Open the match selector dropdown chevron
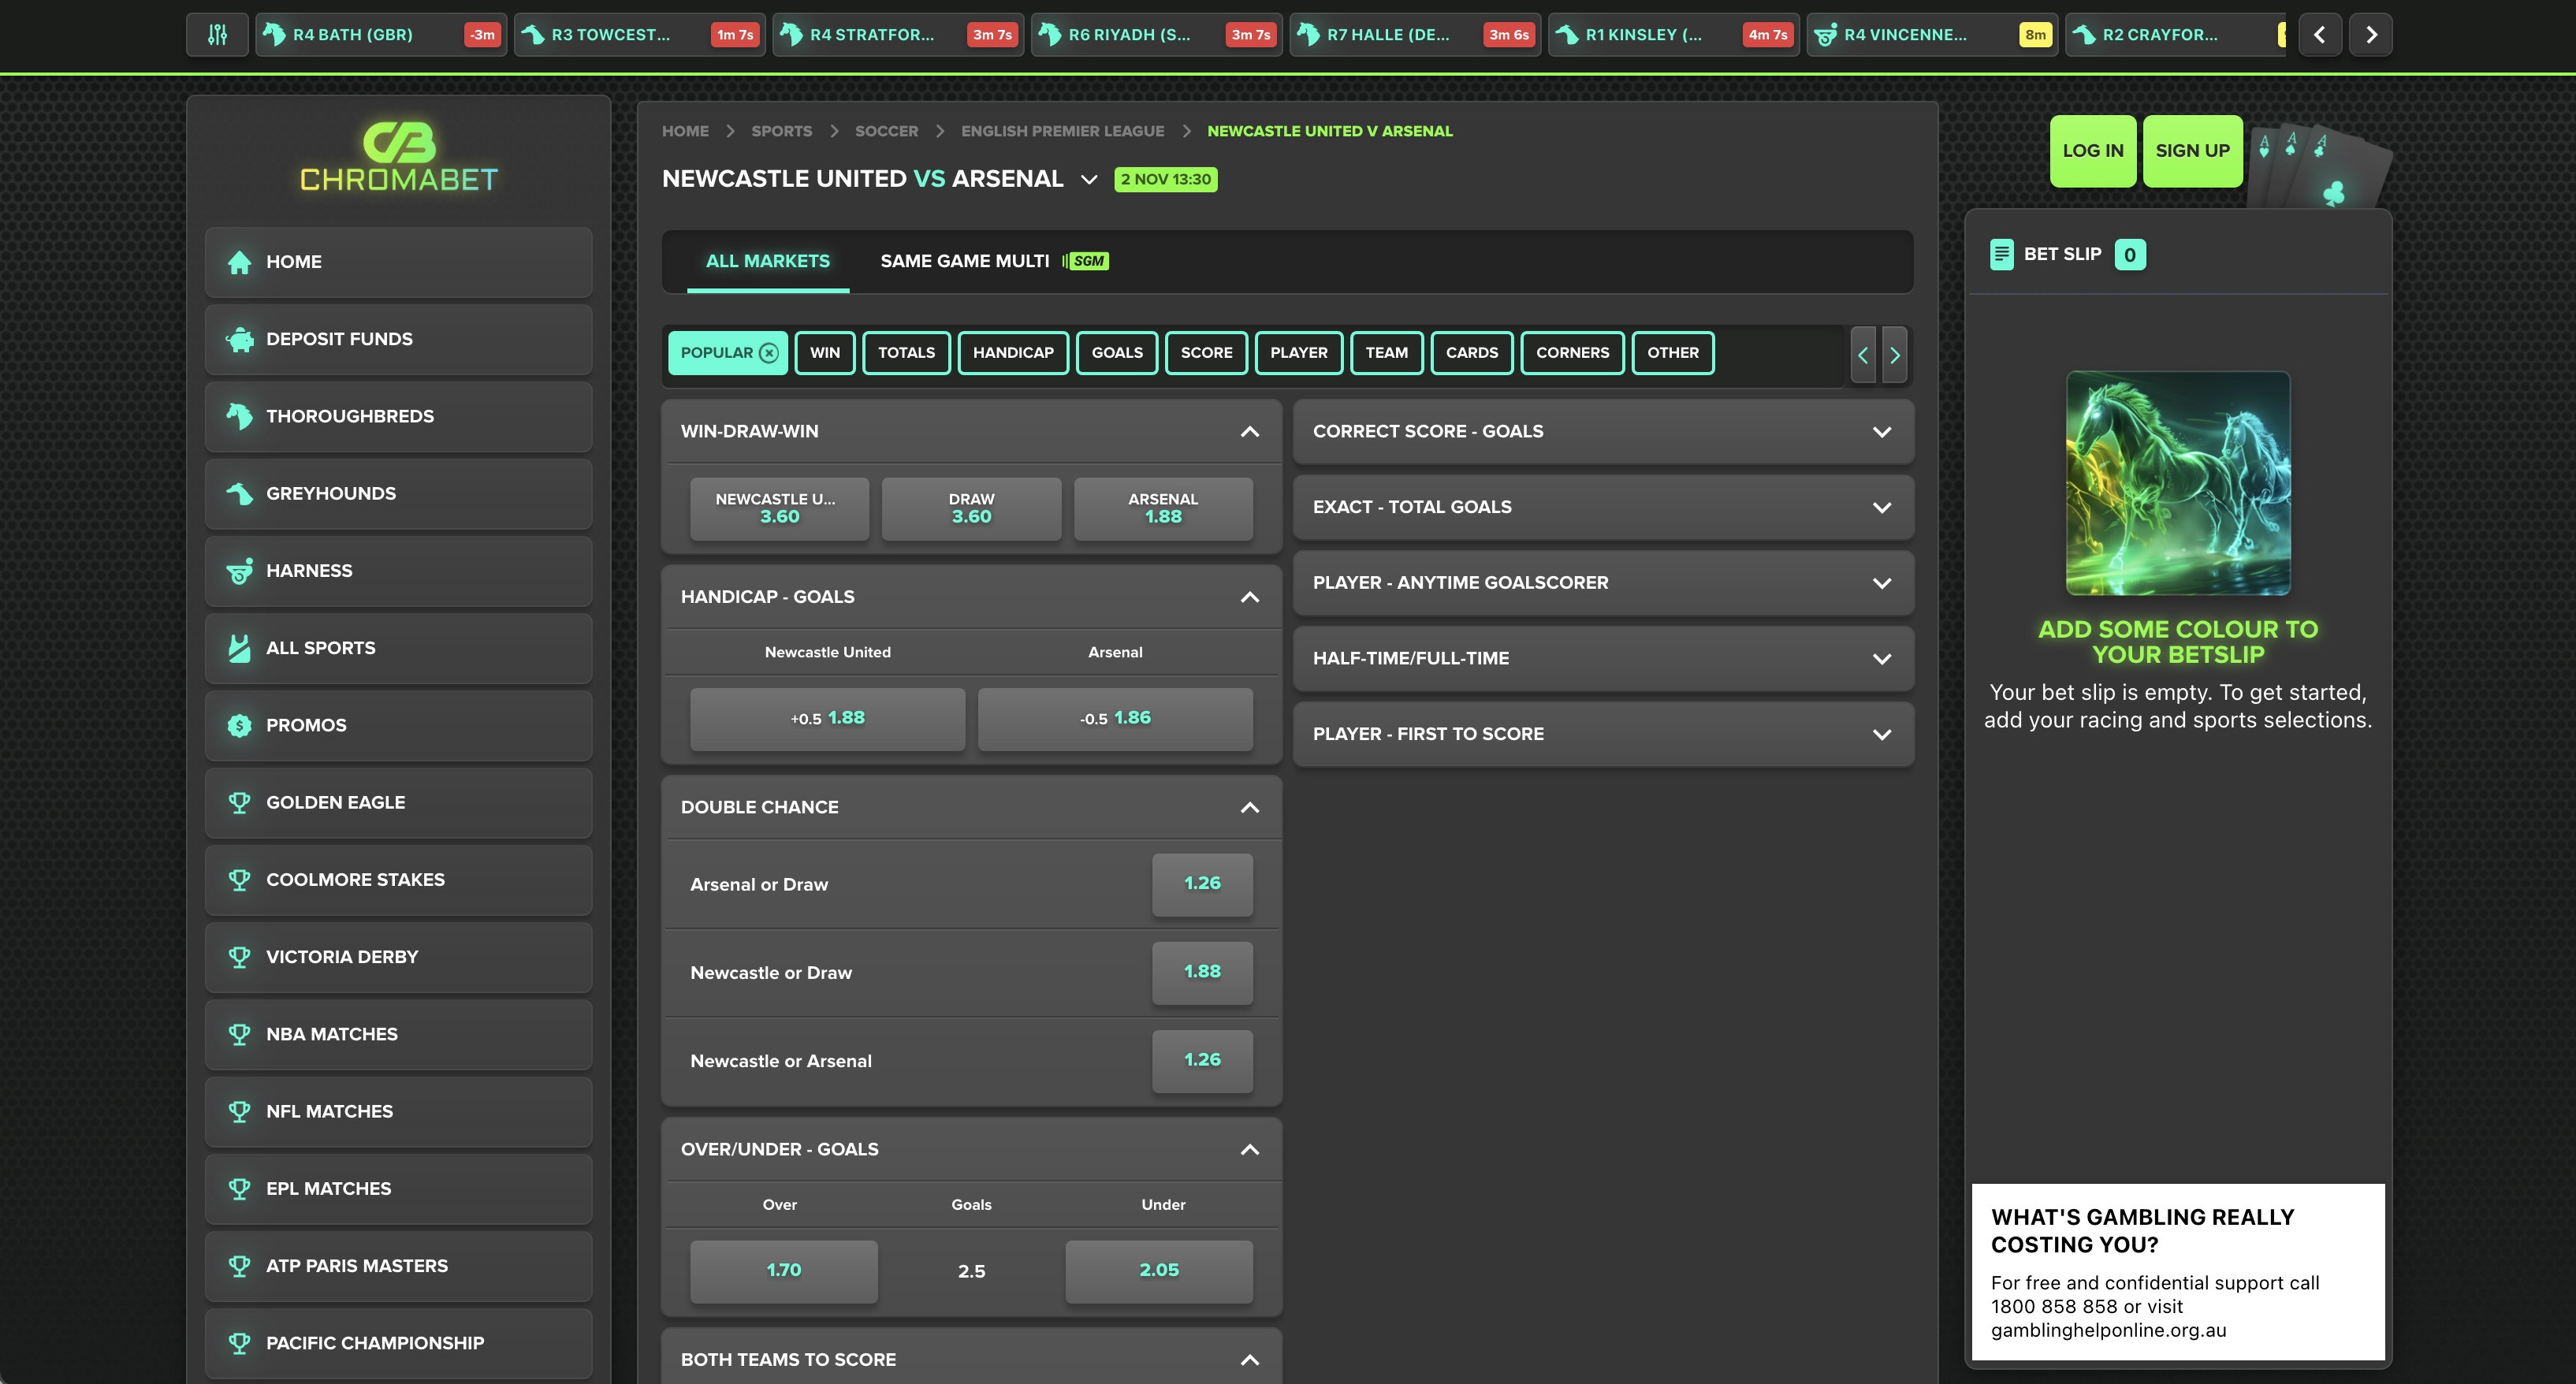The image size is (2576, 1384). 1089,180
